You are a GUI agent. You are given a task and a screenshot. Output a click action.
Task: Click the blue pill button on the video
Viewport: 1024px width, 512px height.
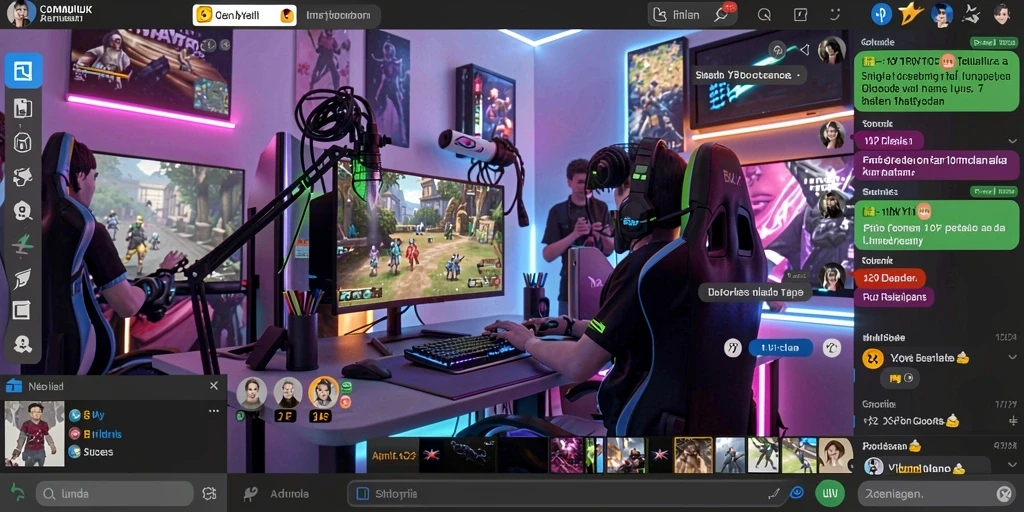[x=780, y=347]
